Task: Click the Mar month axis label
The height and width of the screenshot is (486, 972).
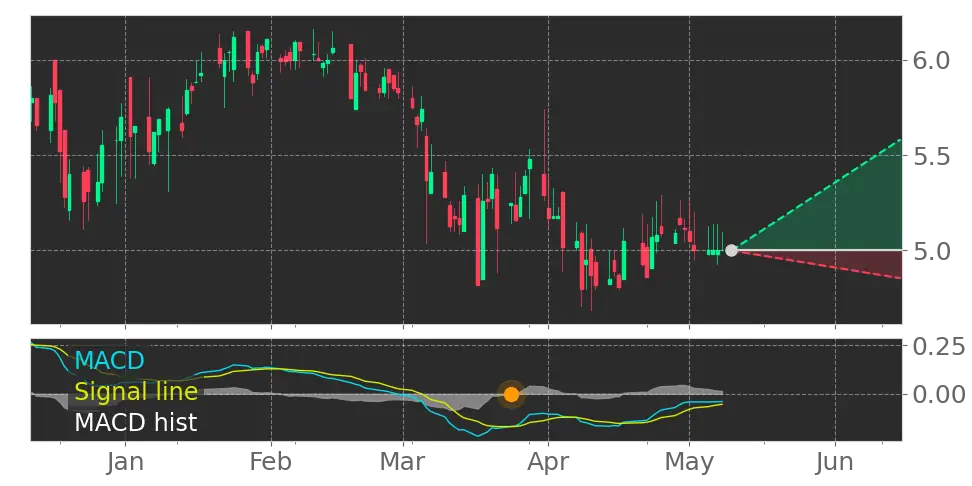Action: tap(403, 462)
